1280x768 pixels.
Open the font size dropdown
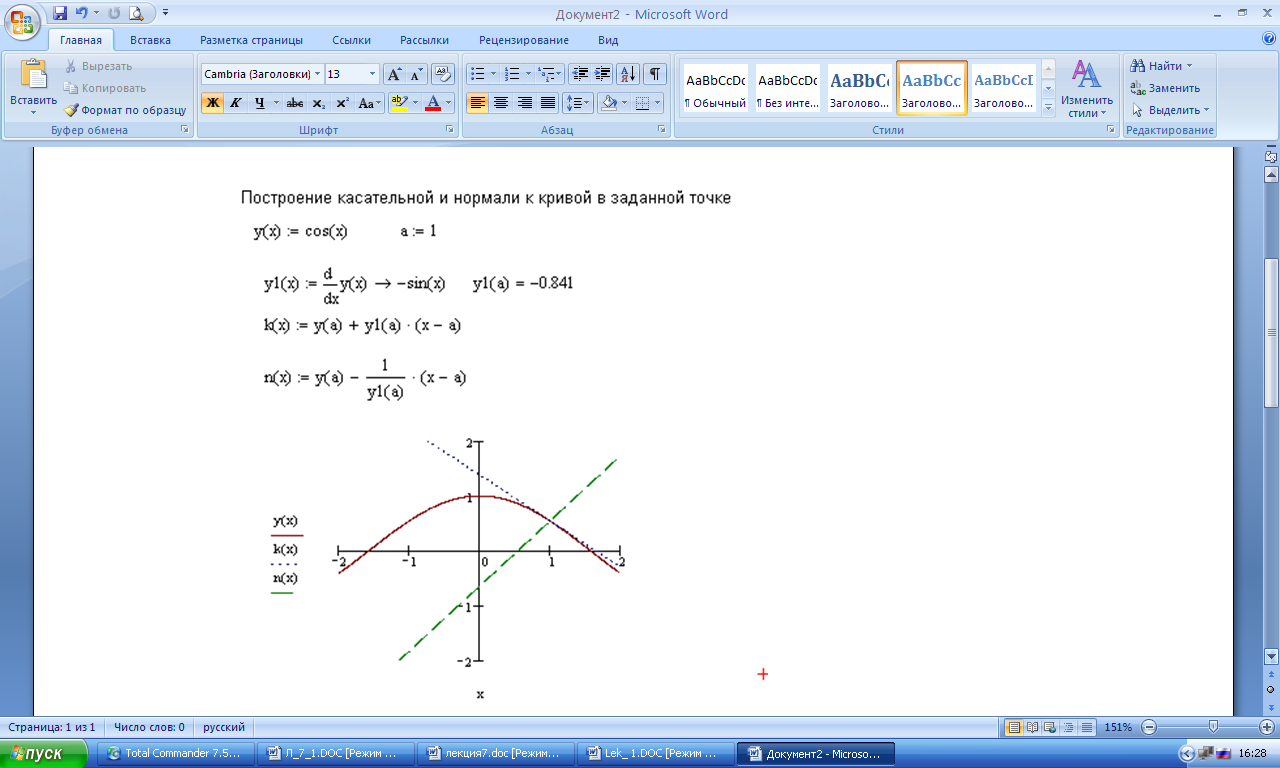coord(373,74)
